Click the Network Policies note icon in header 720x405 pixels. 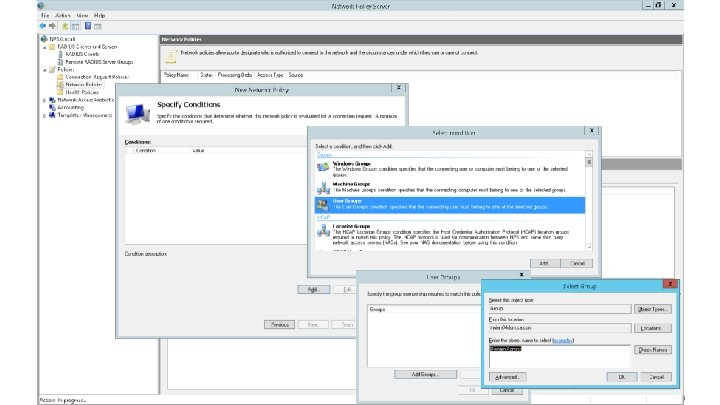pos(171,56)
